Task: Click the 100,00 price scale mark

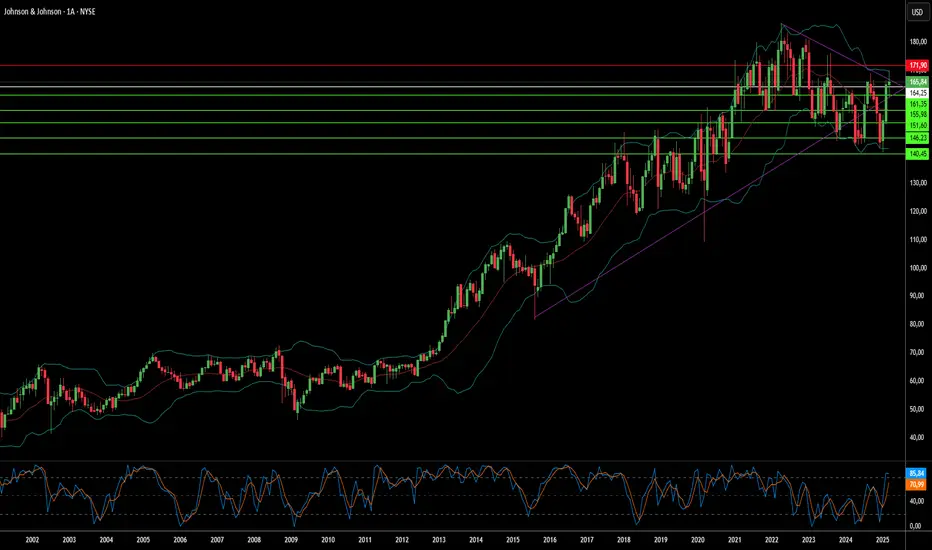Action: pyautogui.click(x=915, y=268)
